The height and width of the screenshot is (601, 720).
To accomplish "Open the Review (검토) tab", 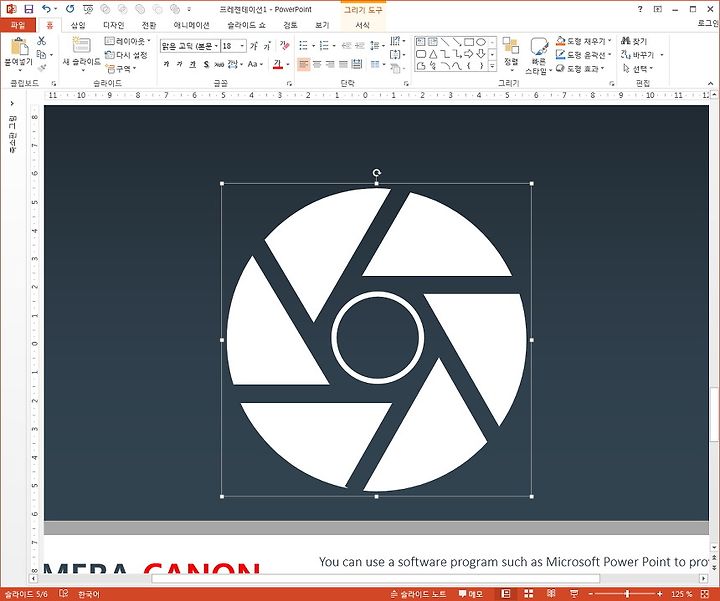I will tap(290, 25).
